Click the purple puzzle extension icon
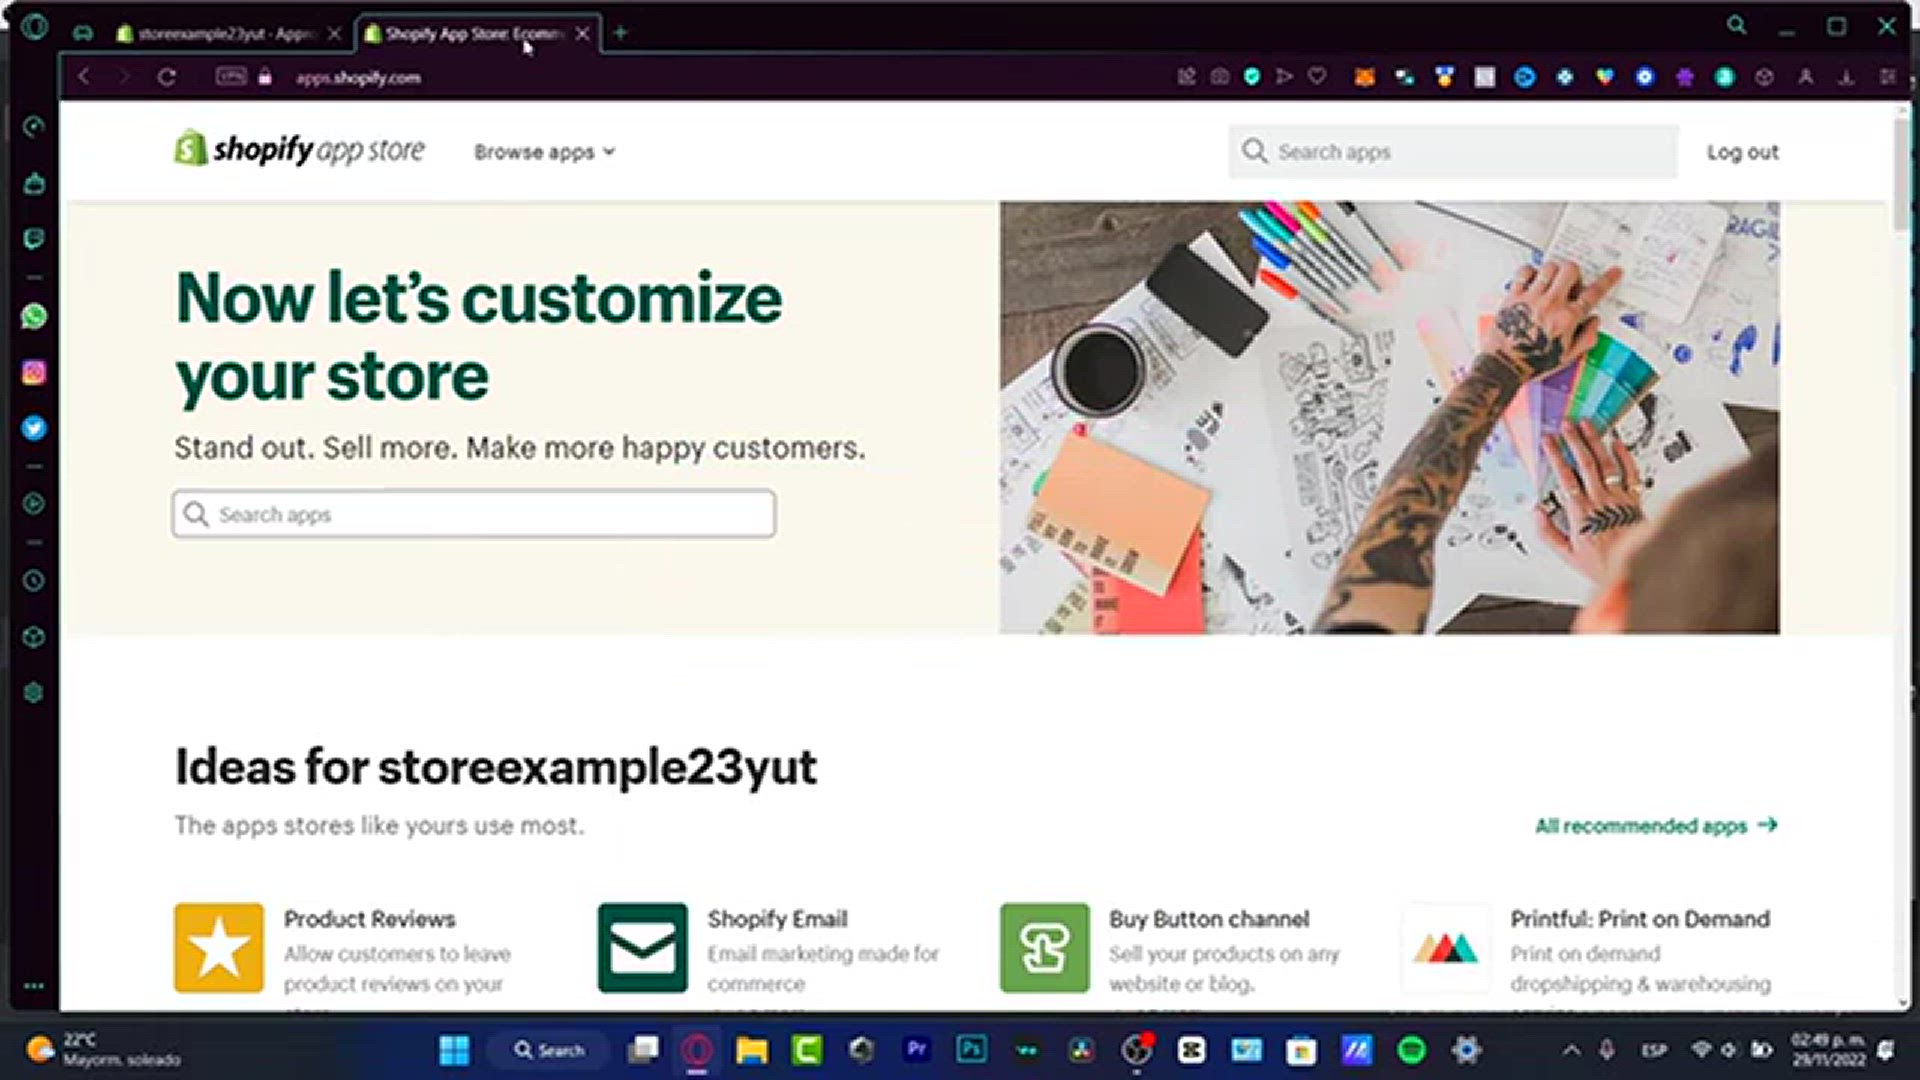 tap(1685, 77)
